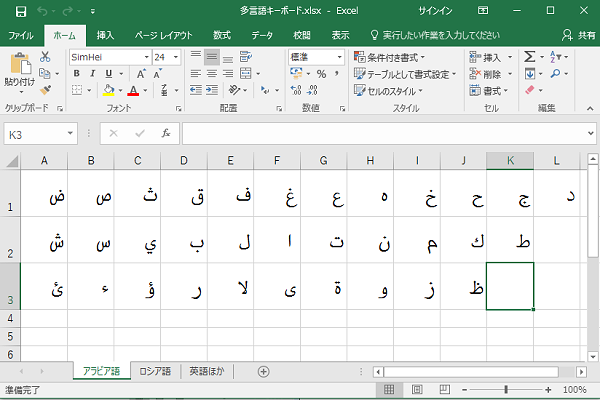600x400 pixels.
Task: Click the Undo arrow in the title bar
Action: coord(42,11)
